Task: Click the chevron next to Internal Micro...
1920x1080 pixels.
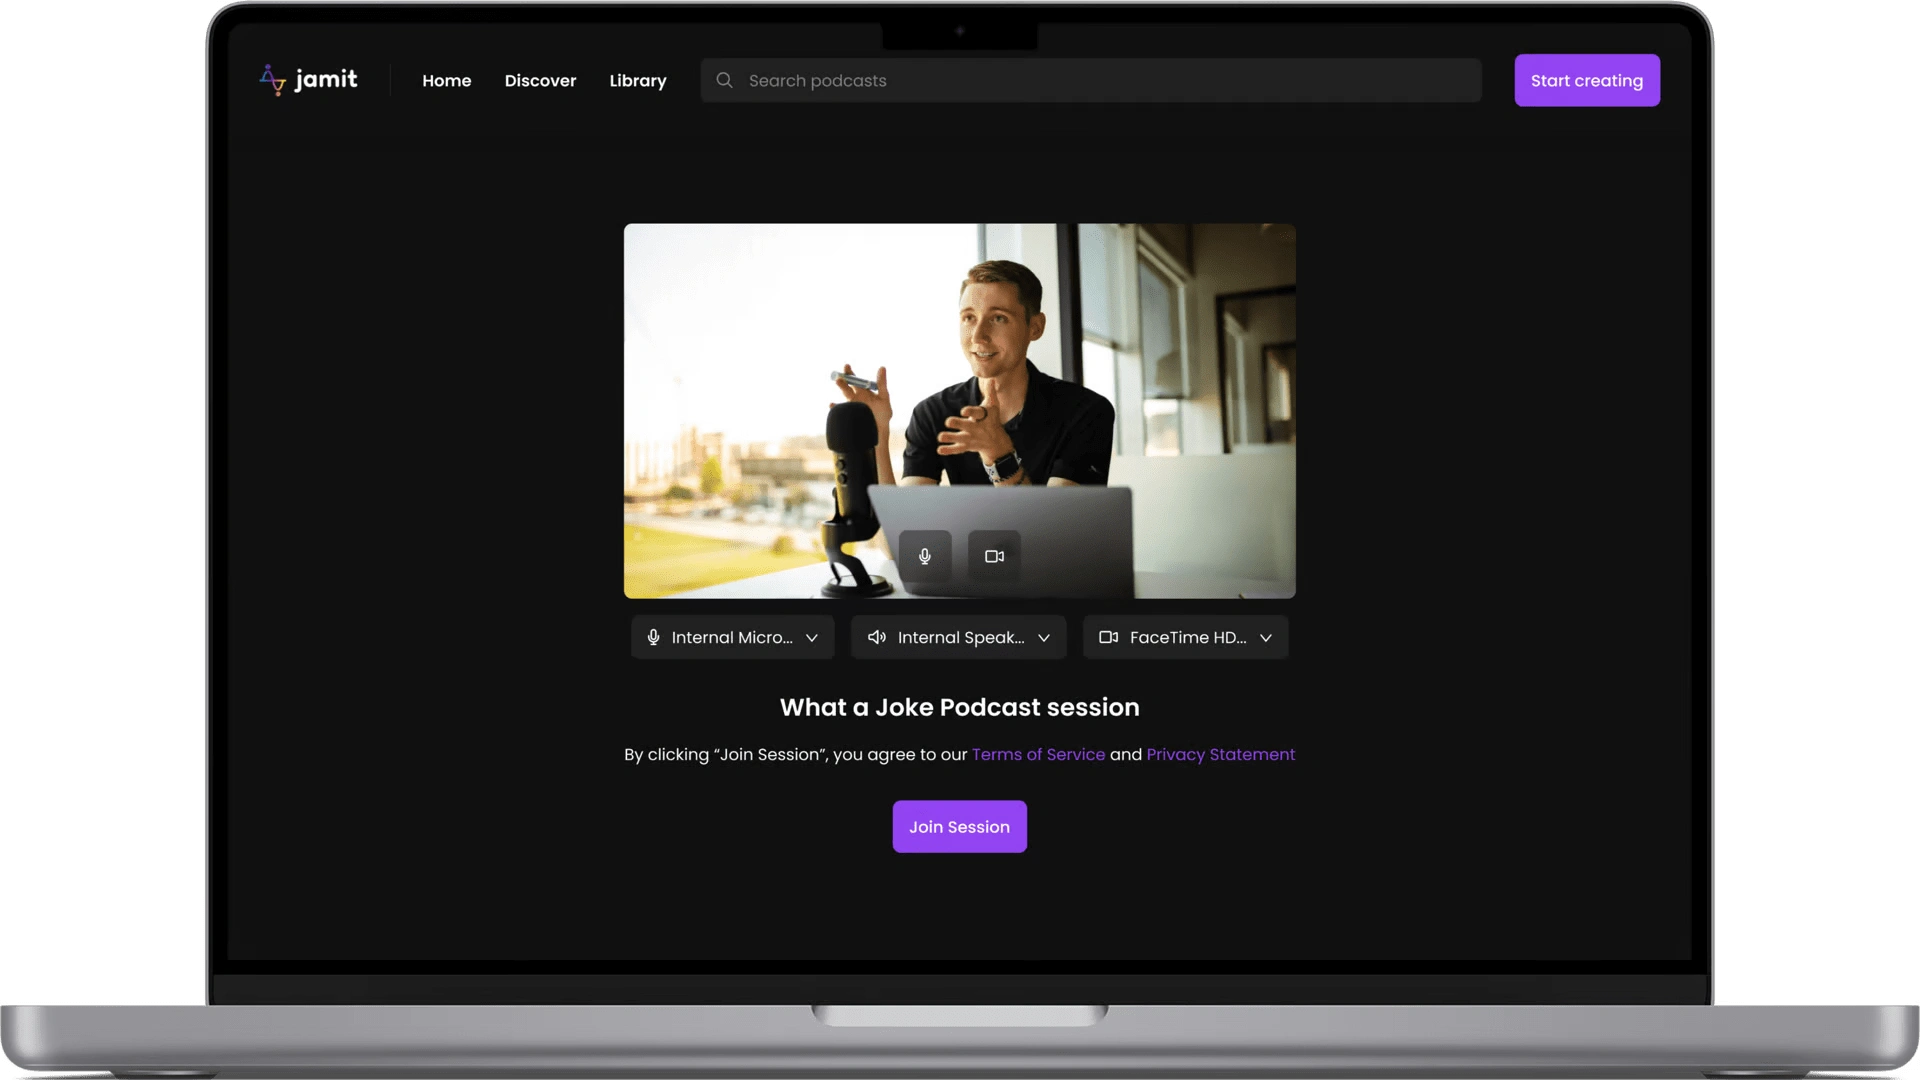Action: click(x=812, y=638)
